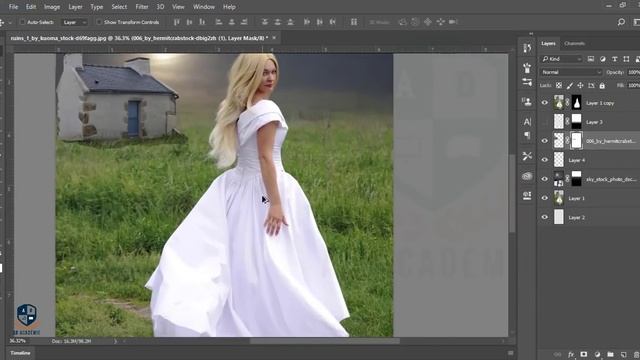The image size is (640, 360).
Task: Open the Edit menu
Action: [31, 7]
